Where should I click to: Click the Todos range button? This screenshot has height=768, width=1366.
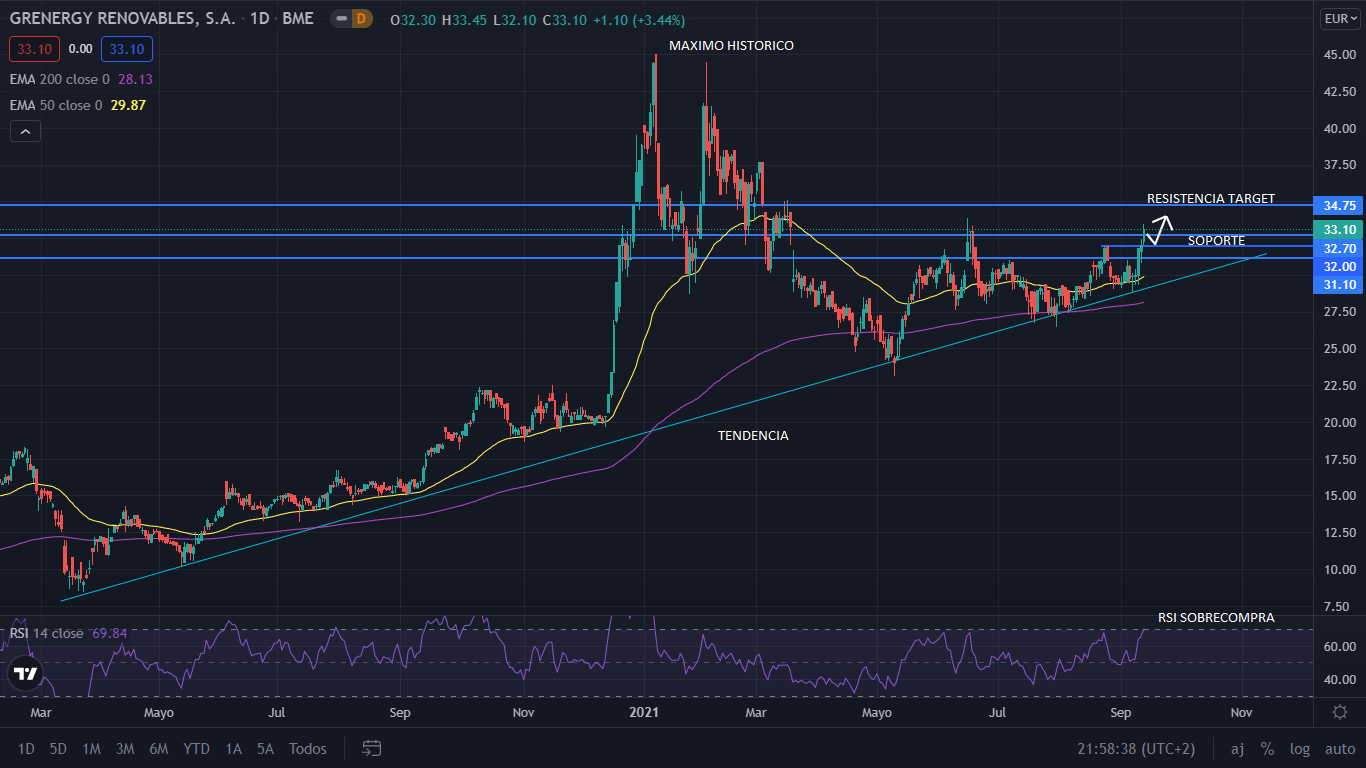(x=307, y=748)
